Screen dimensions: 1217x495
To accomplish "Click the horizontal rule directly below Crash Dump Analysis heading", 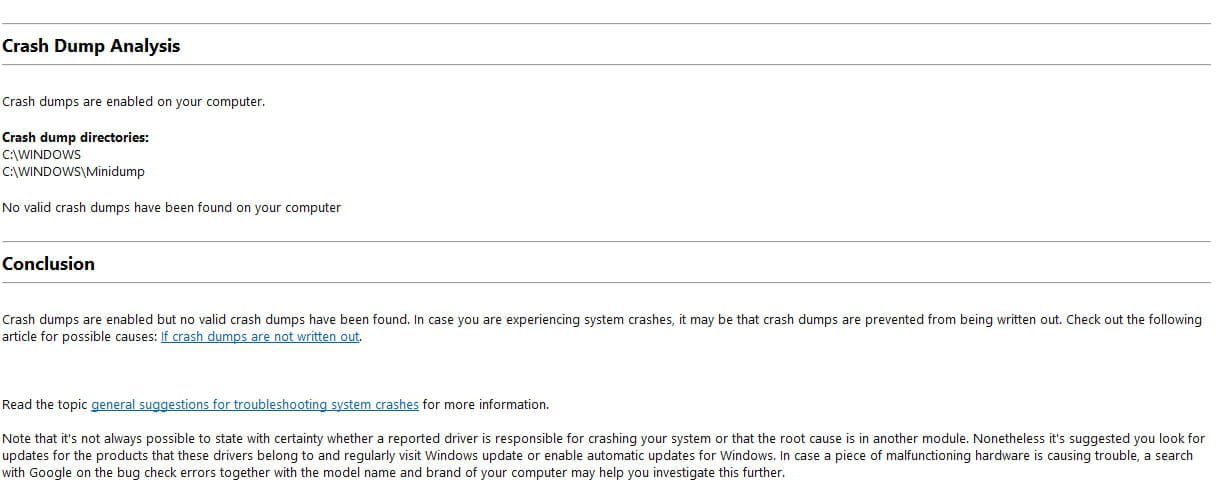I will coord(606,65).
